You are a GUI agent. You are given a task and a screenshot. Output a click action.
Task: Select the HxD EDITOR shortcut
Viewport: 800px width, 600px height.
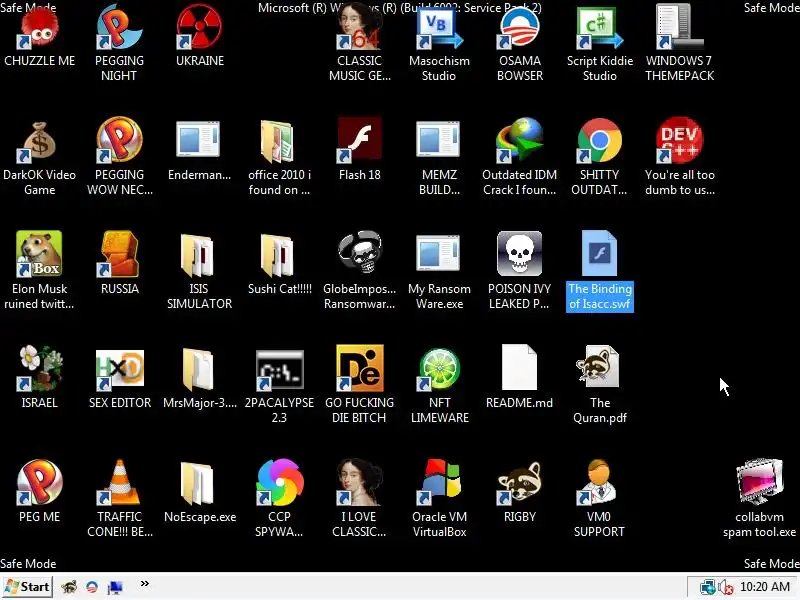point(119,369)
